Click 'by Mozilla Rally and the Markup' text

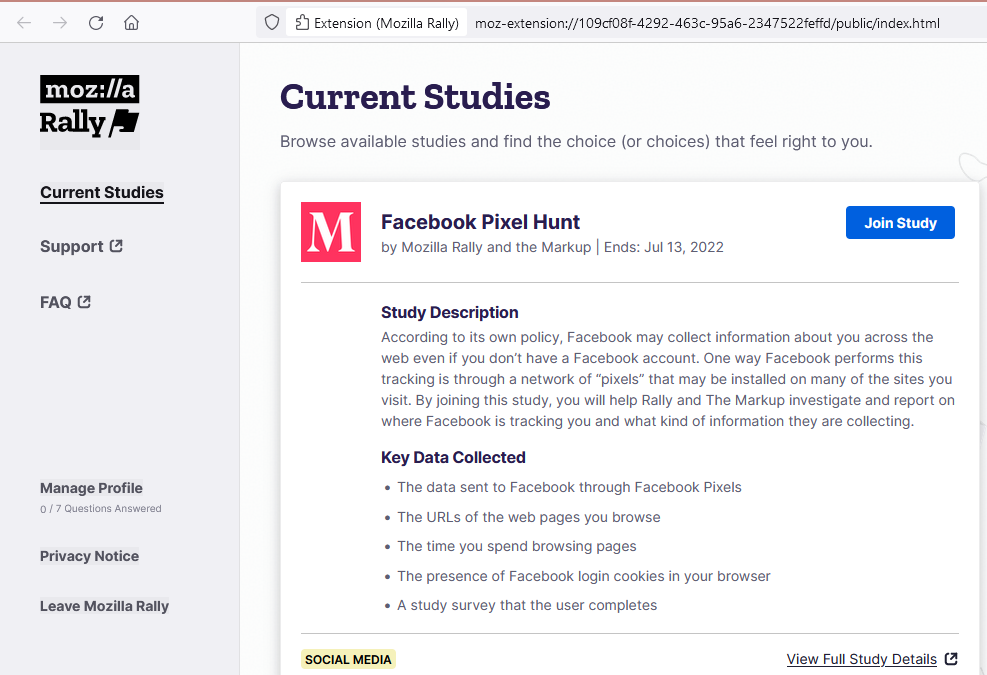click(x=486, y=247)
